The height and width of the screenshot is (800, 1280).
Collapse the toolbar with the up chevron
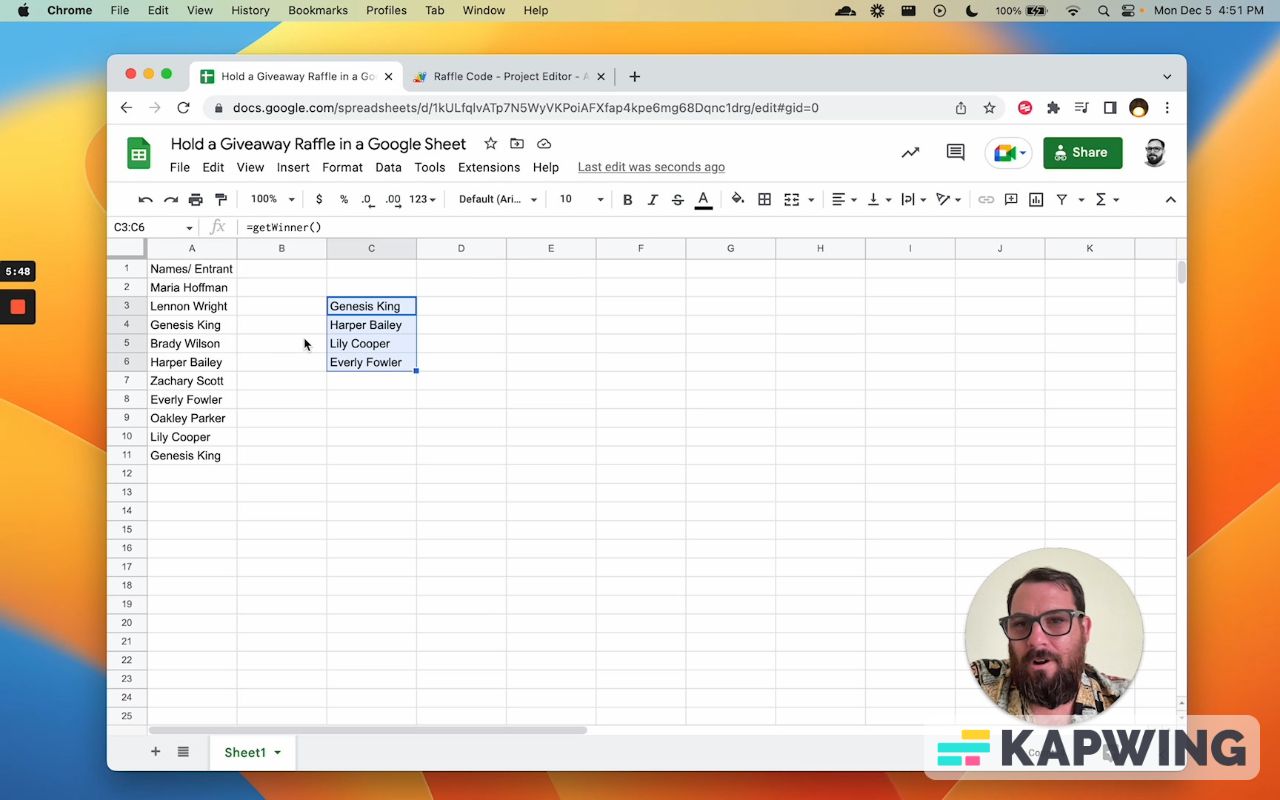coord(1170,200)
